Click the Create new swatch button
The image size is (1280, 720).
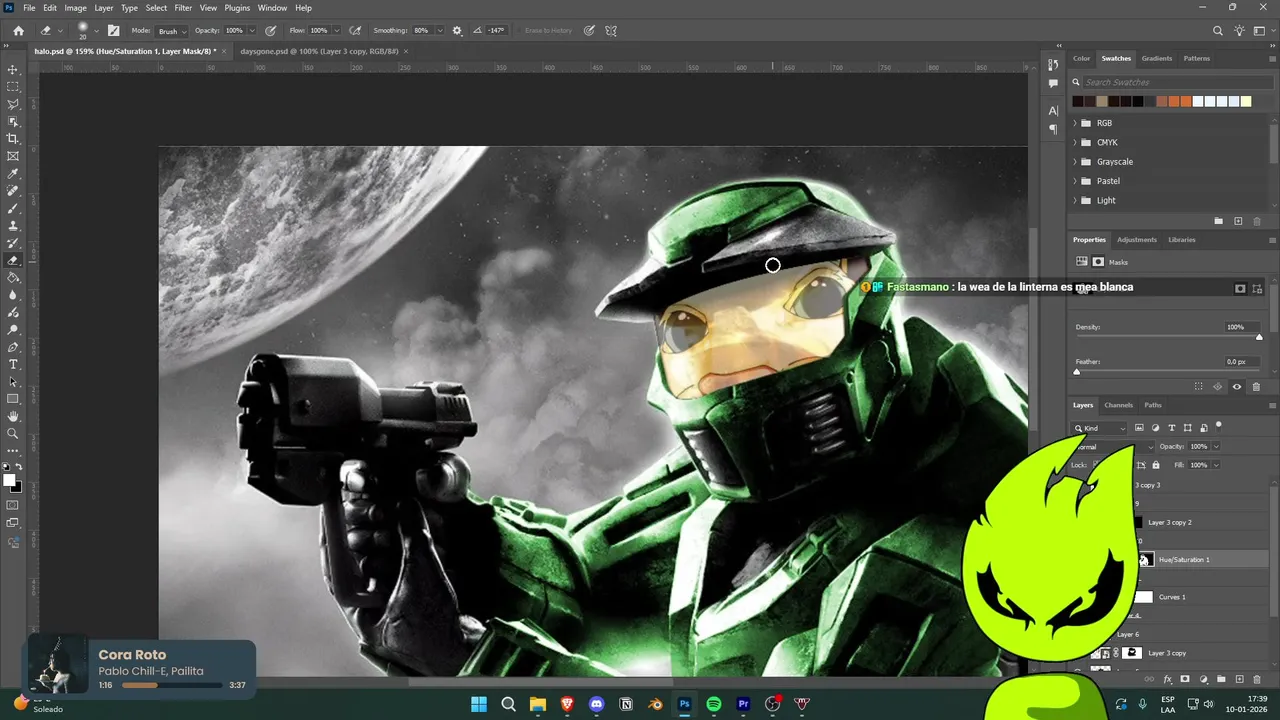(1238, 221)
